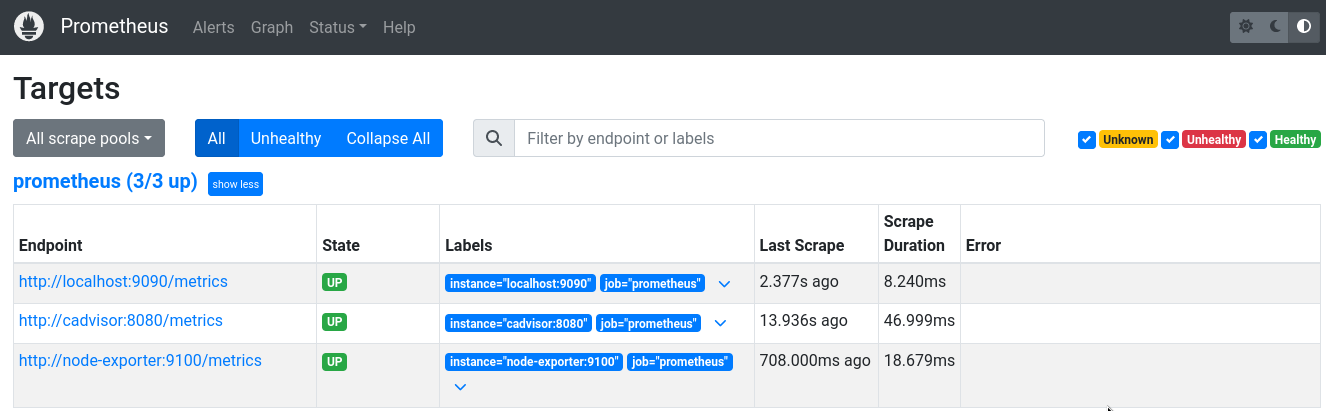The height and width of the screenshot is (412, 1326).
Task: Click the 8.240ms scrape duration
Action: point(915,282)
